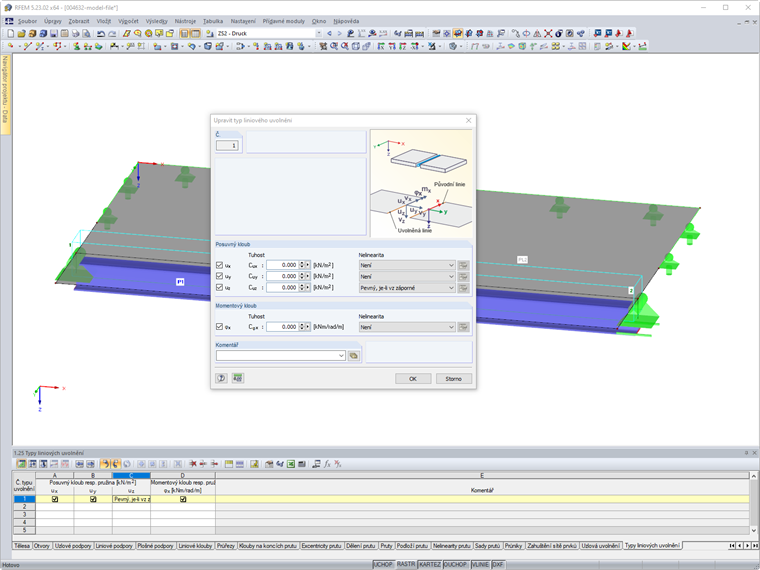Screen dimensions: 760x570
Task: Click the new line tool icon
Action: point(28,46)
